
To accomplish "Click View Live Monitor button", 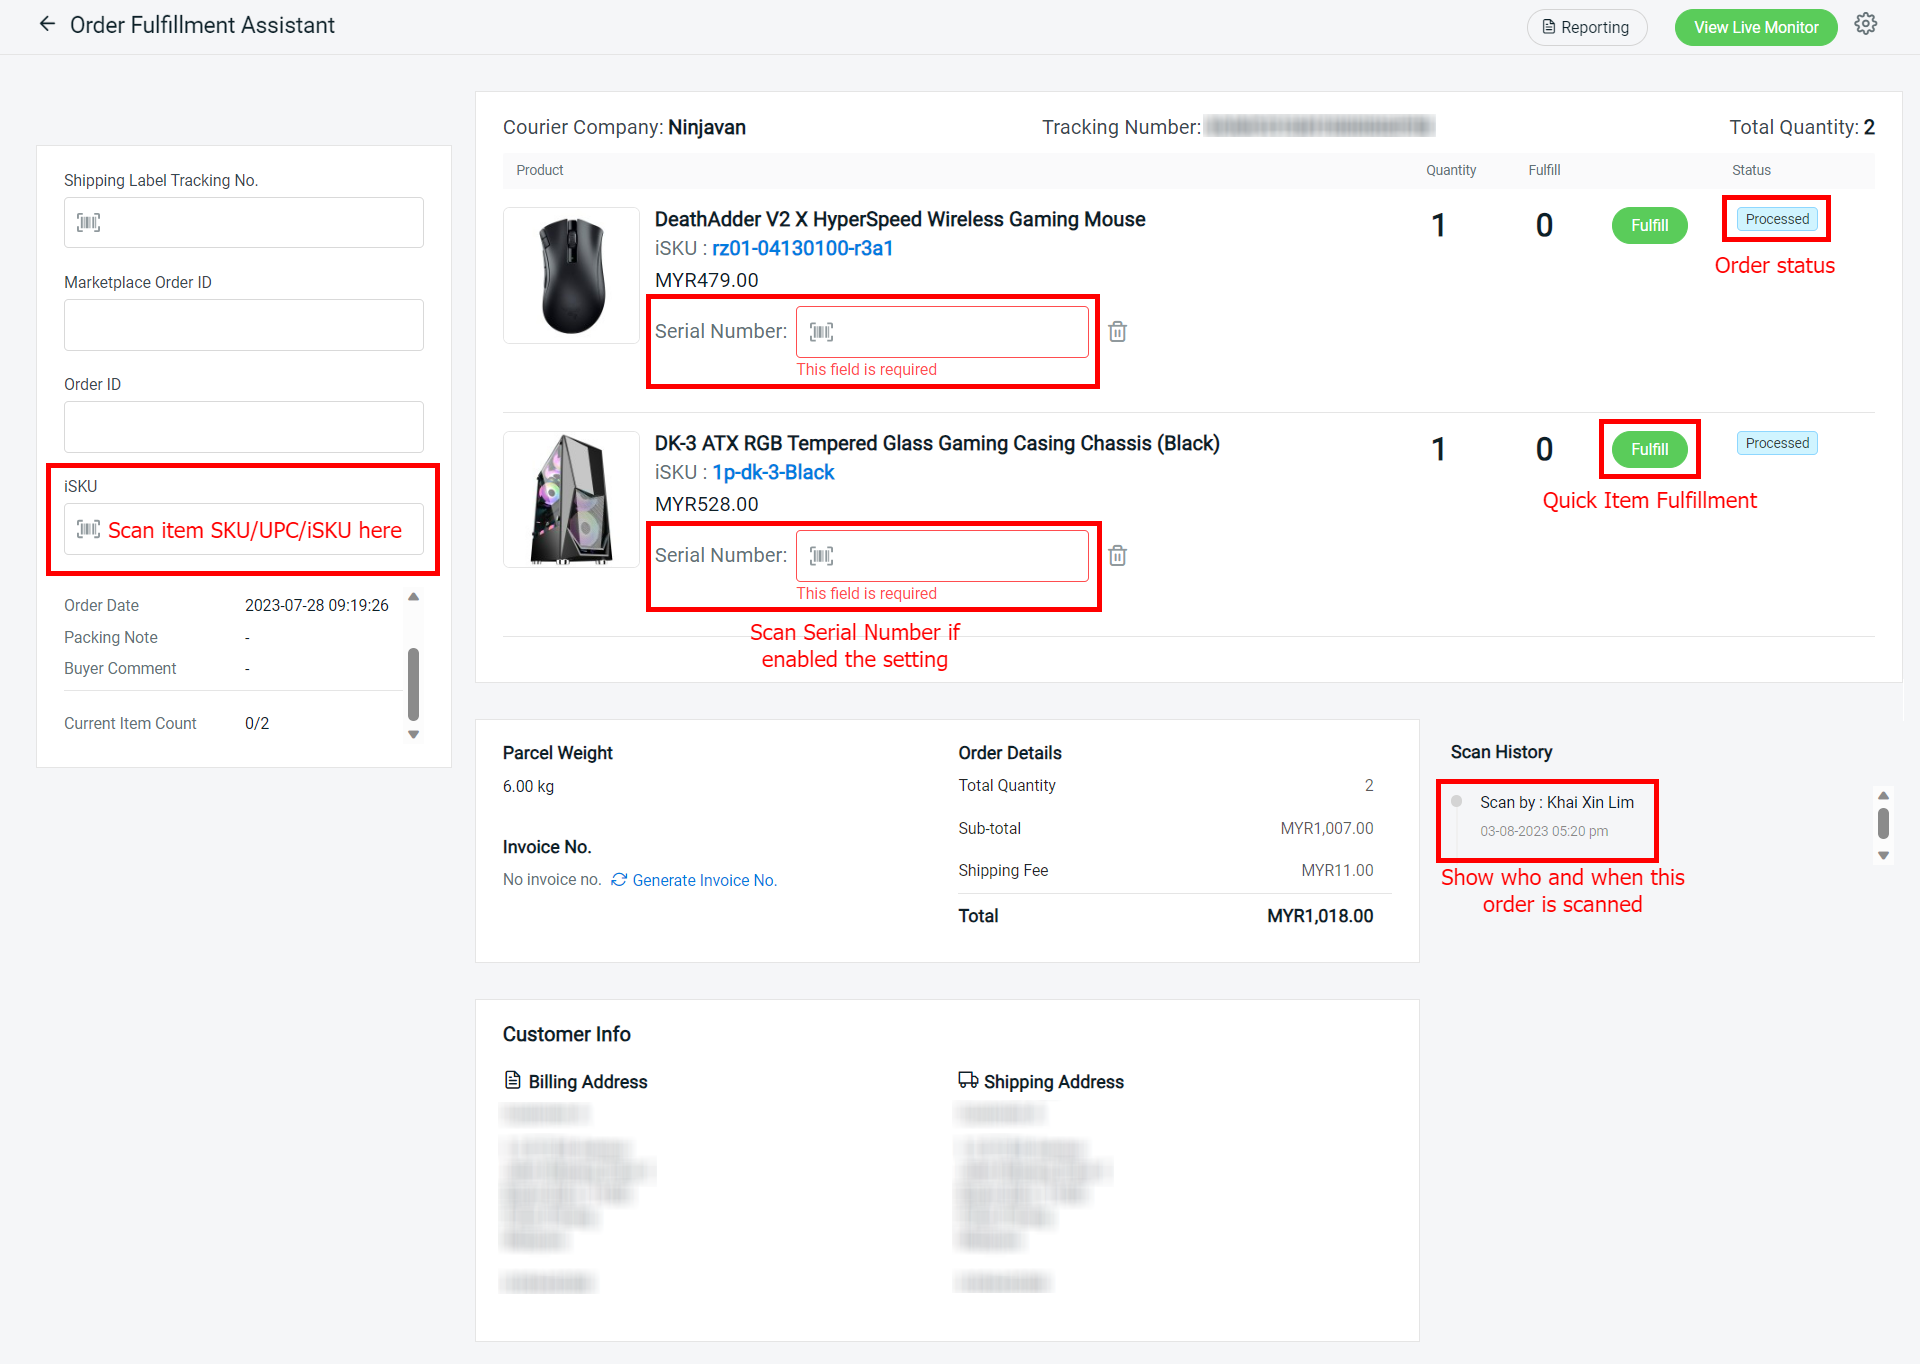I will pyautogui.click(x=1755, y=27).
